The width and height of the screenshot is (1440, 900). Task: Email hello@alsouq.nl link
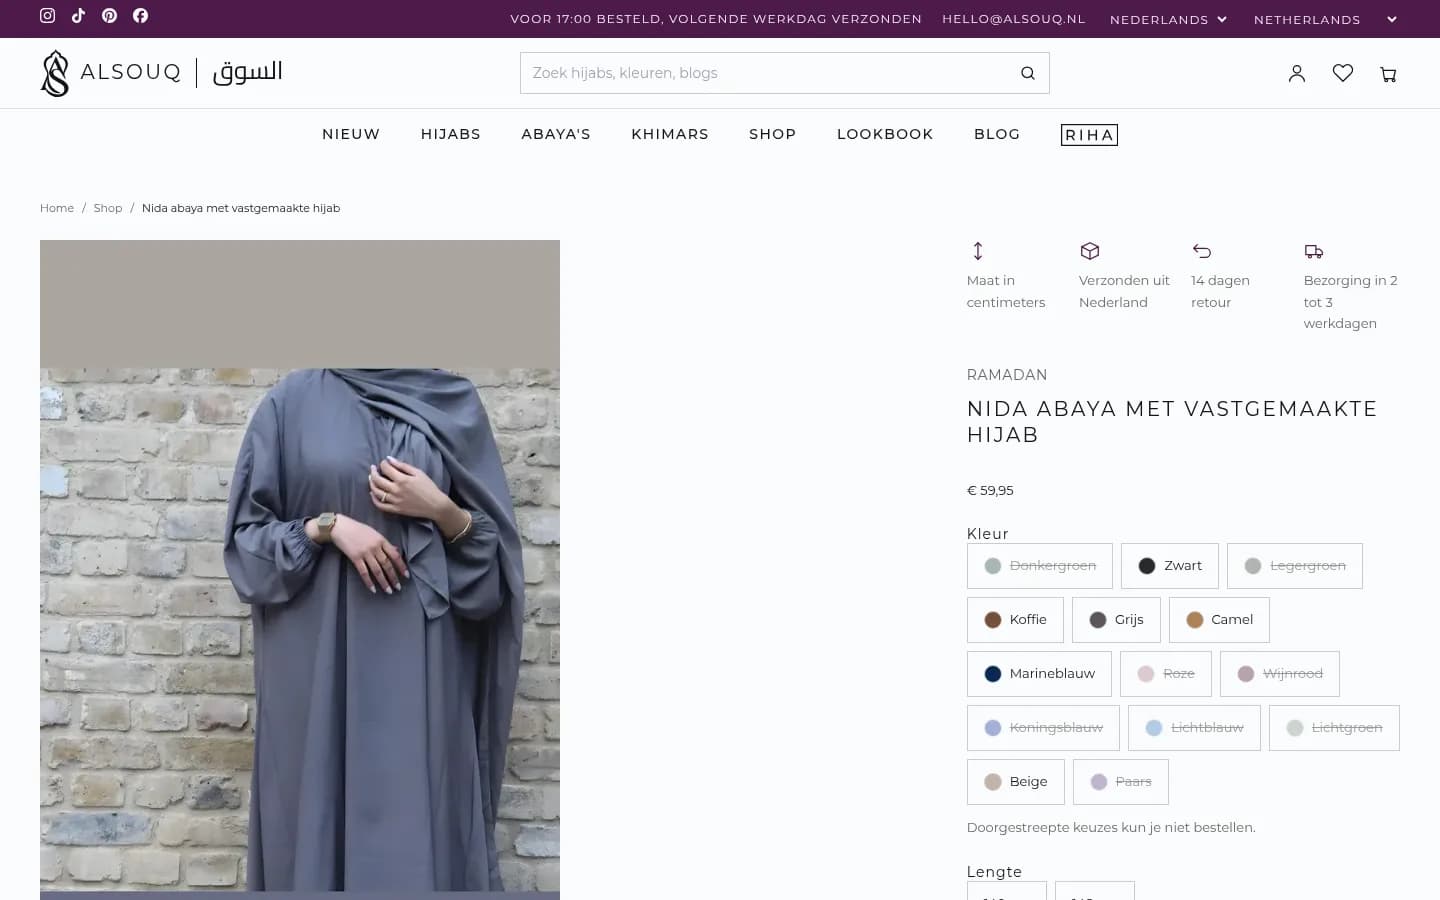(1014, 19)
